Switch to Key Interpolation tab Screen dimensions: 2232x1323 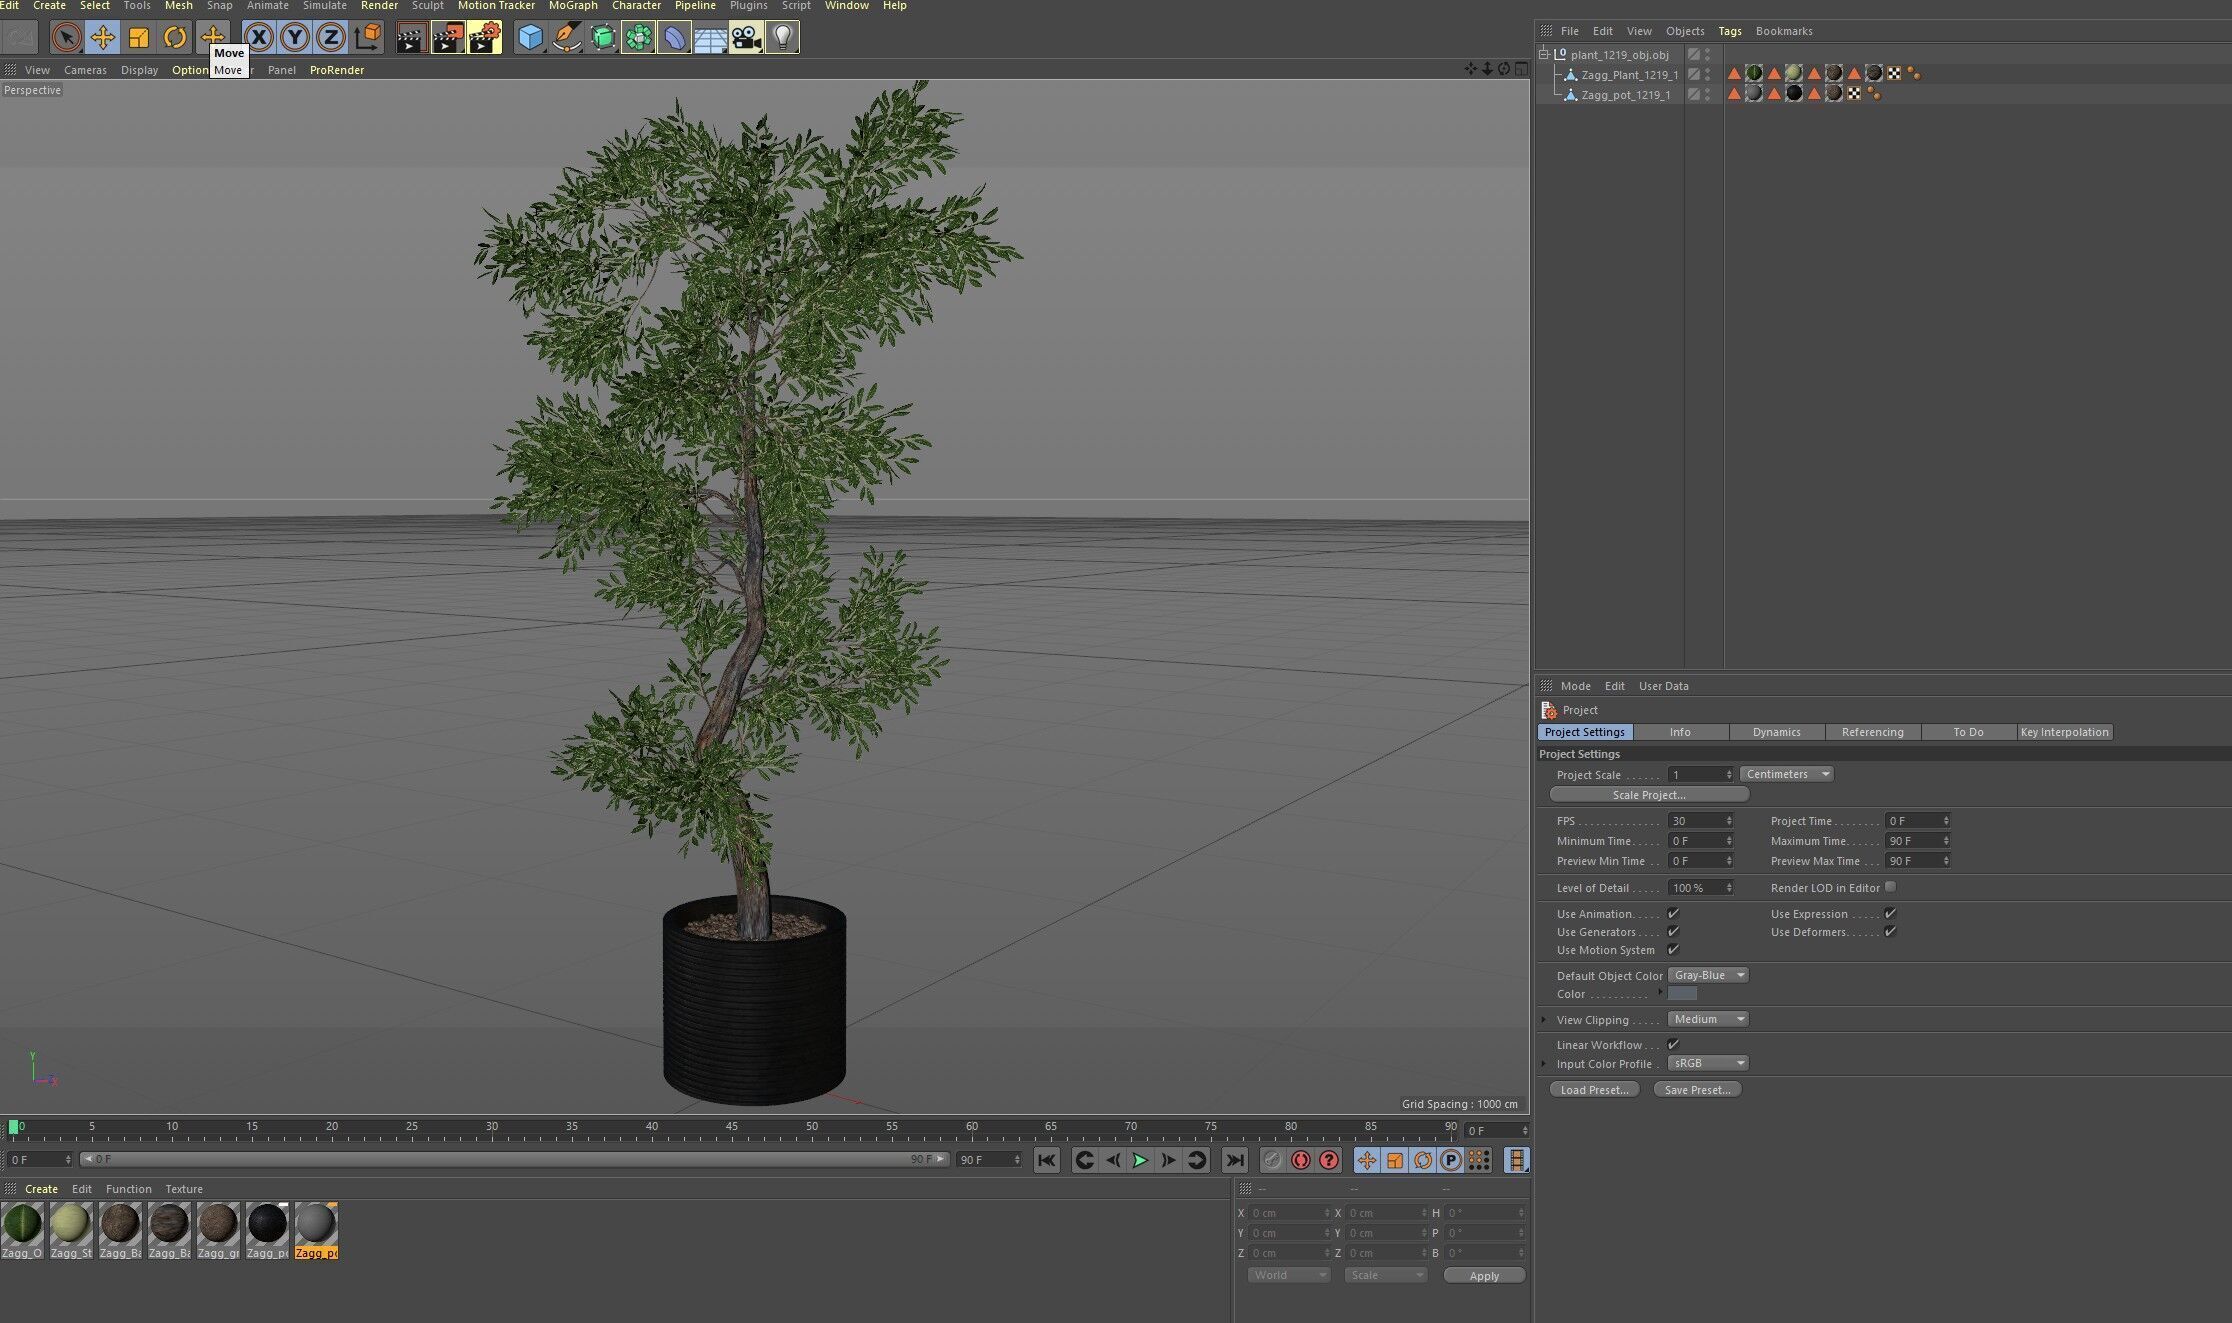(2064, 732)
